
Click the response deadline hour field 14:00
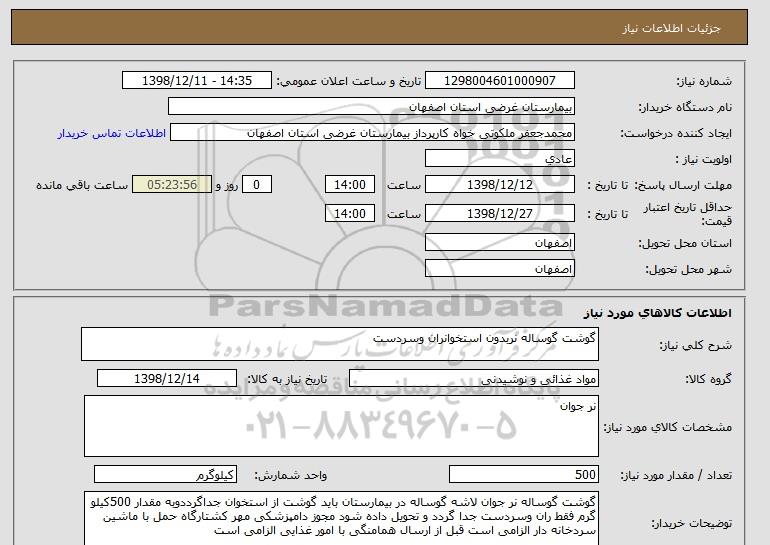350,185
